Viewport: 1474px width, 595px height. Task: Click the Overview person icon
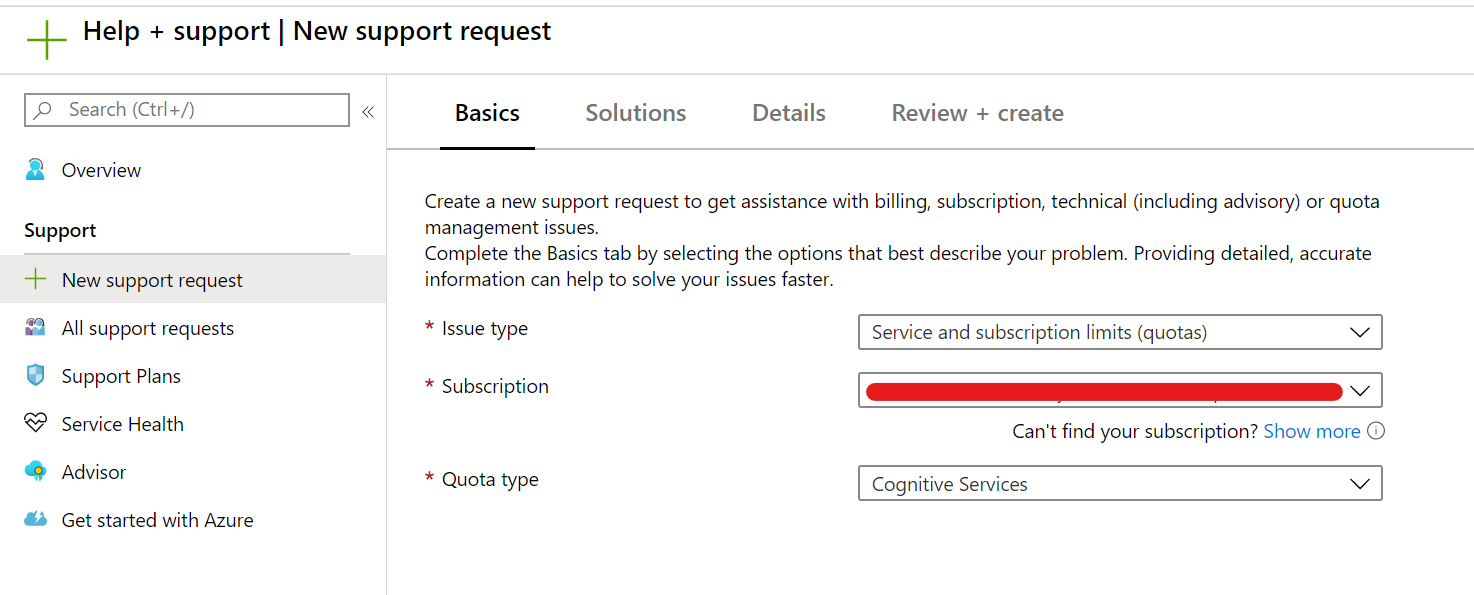tap(36, 170)
